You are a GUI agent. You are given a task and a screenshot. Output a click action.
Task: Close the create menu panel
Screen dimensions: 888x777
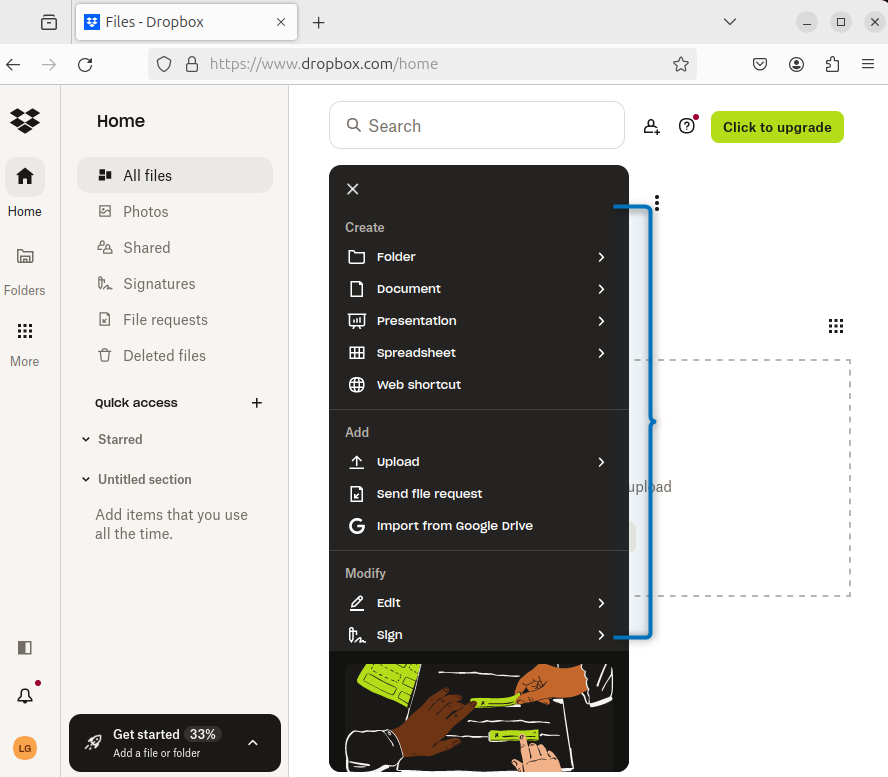352,189
